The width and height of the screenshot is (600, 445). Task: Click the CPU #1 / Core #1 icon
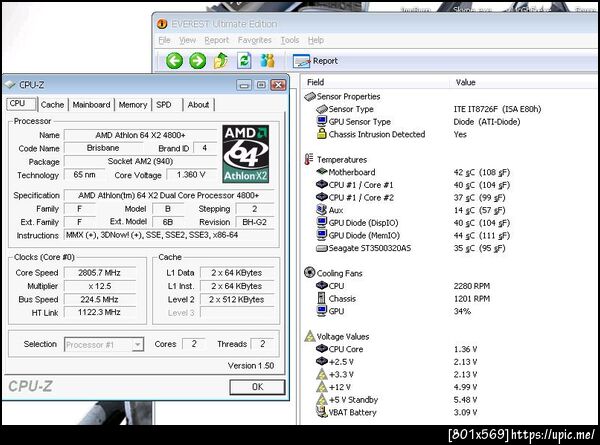coord(322,184)
